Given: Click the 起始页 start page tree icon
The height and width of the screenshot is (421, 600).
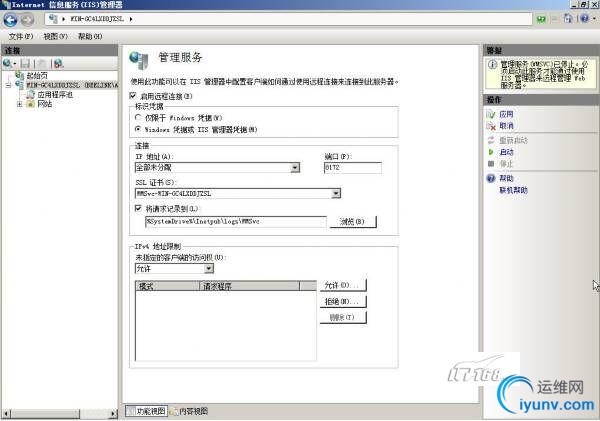Looking at the screenshot, I should pyautogui.click(x=20, y=75).
